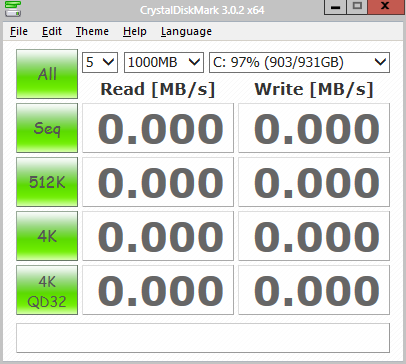Minimize the CrystalDiskMark window
This screenshot has height=364, width=406.
pos(336,7)
